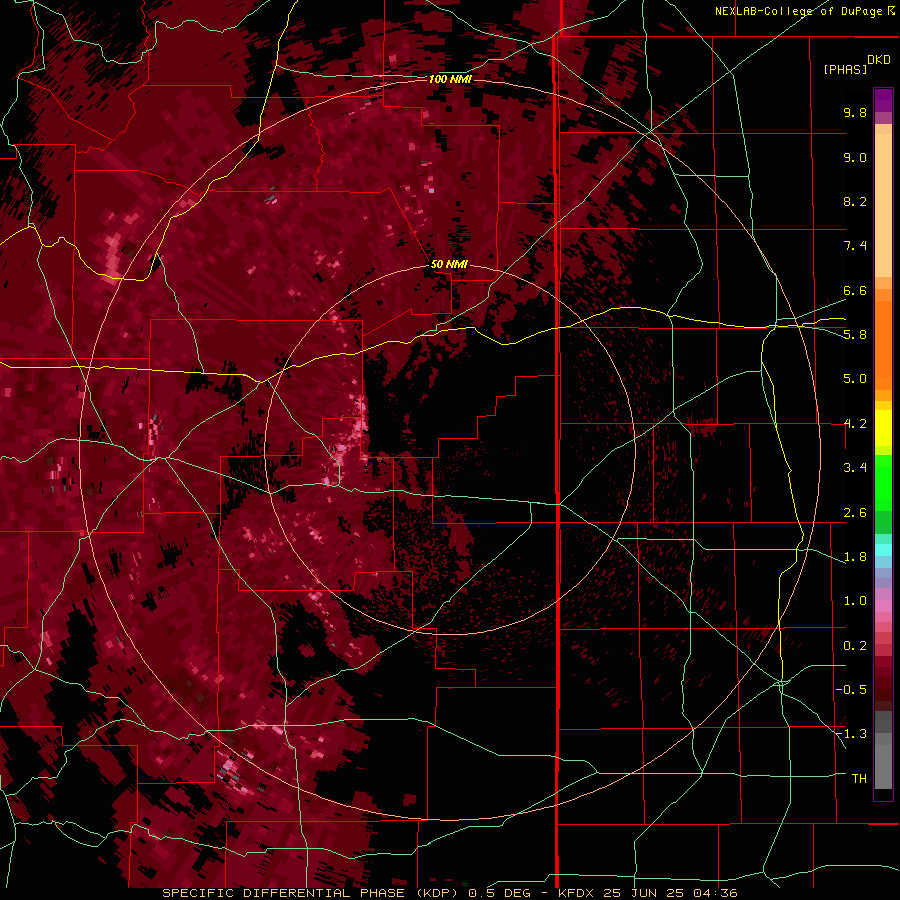Click the 1.8 legend value
Screen dimensions: 900x900
click(855, 557)
